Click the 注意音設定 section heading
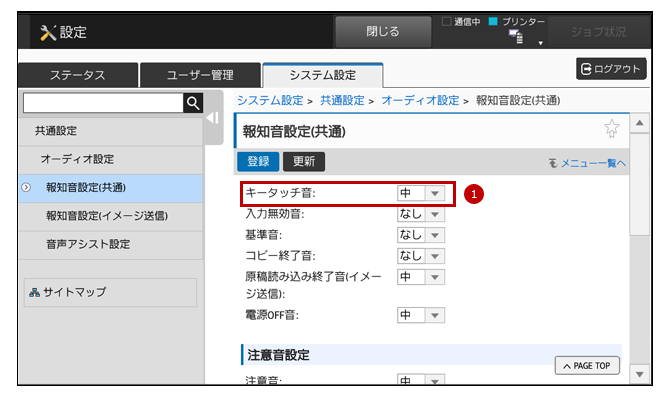The image size is (670, 396). (278, 355)
